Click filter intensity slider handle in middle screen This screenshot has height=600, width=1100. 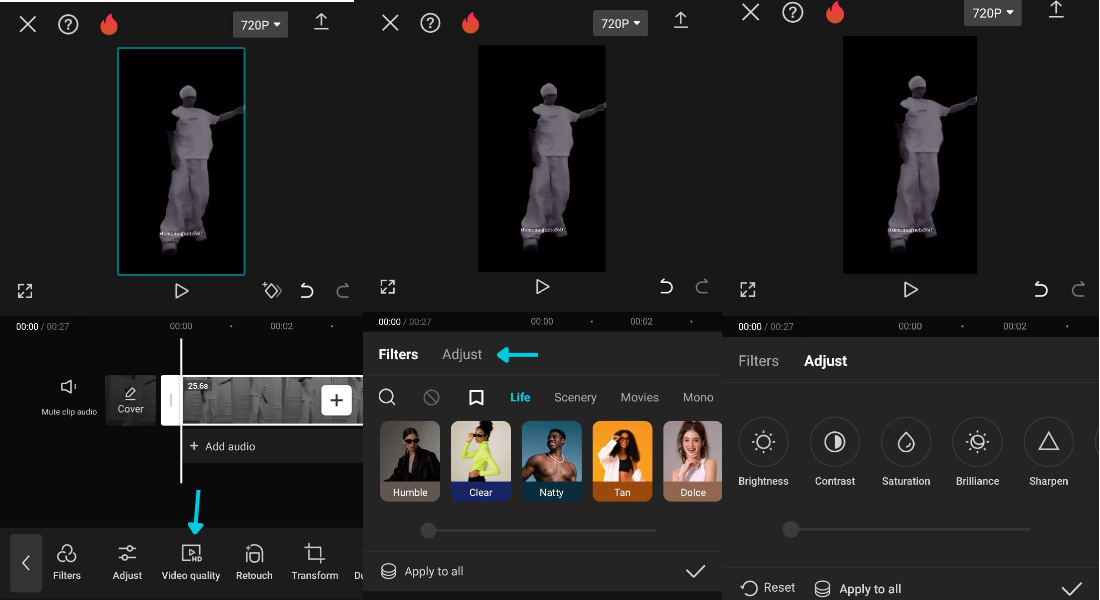pos(428,531)
